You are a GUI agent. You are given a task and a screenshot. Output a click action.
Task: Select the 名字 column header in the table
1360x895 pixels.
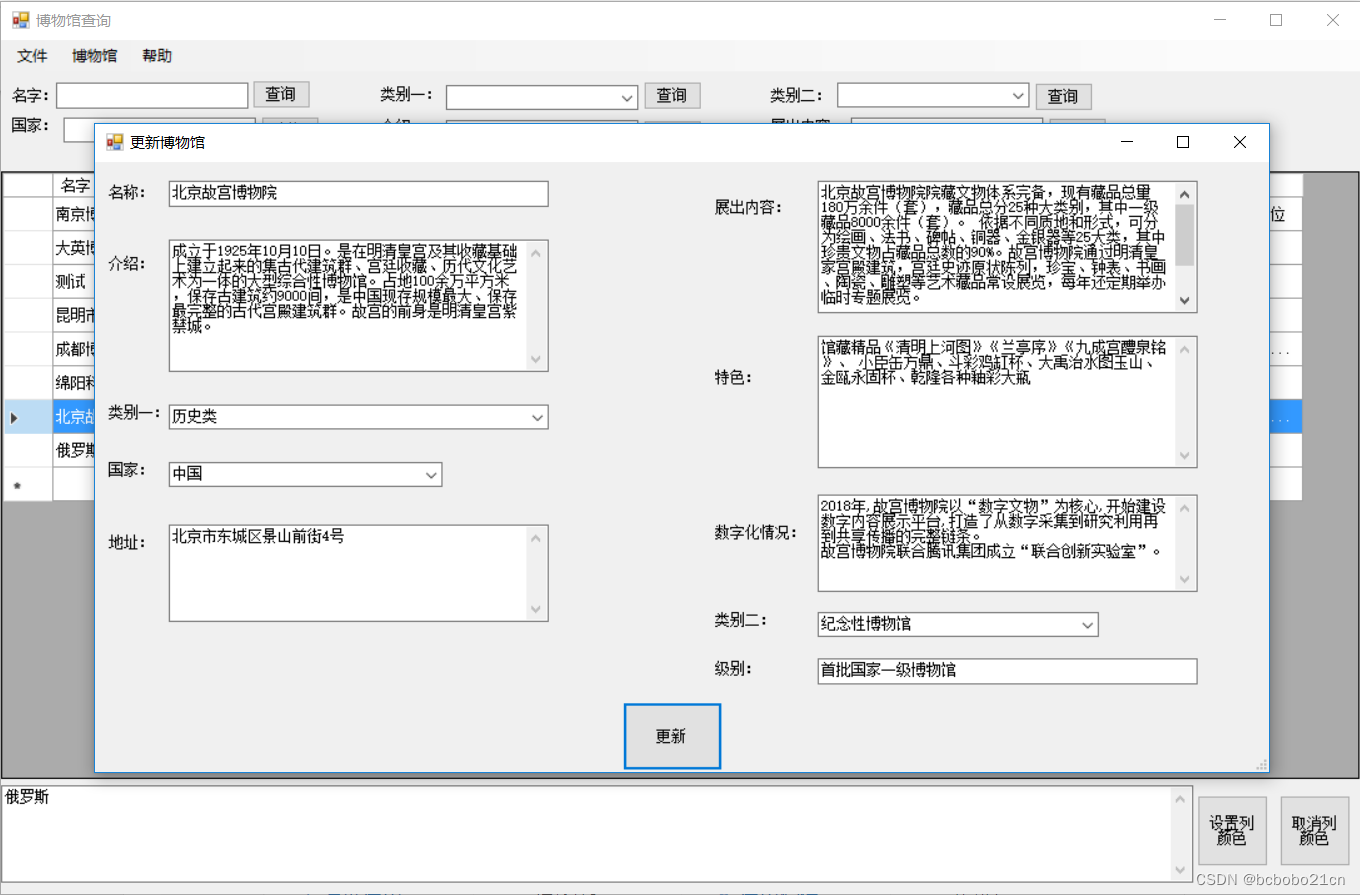(73, 185)
